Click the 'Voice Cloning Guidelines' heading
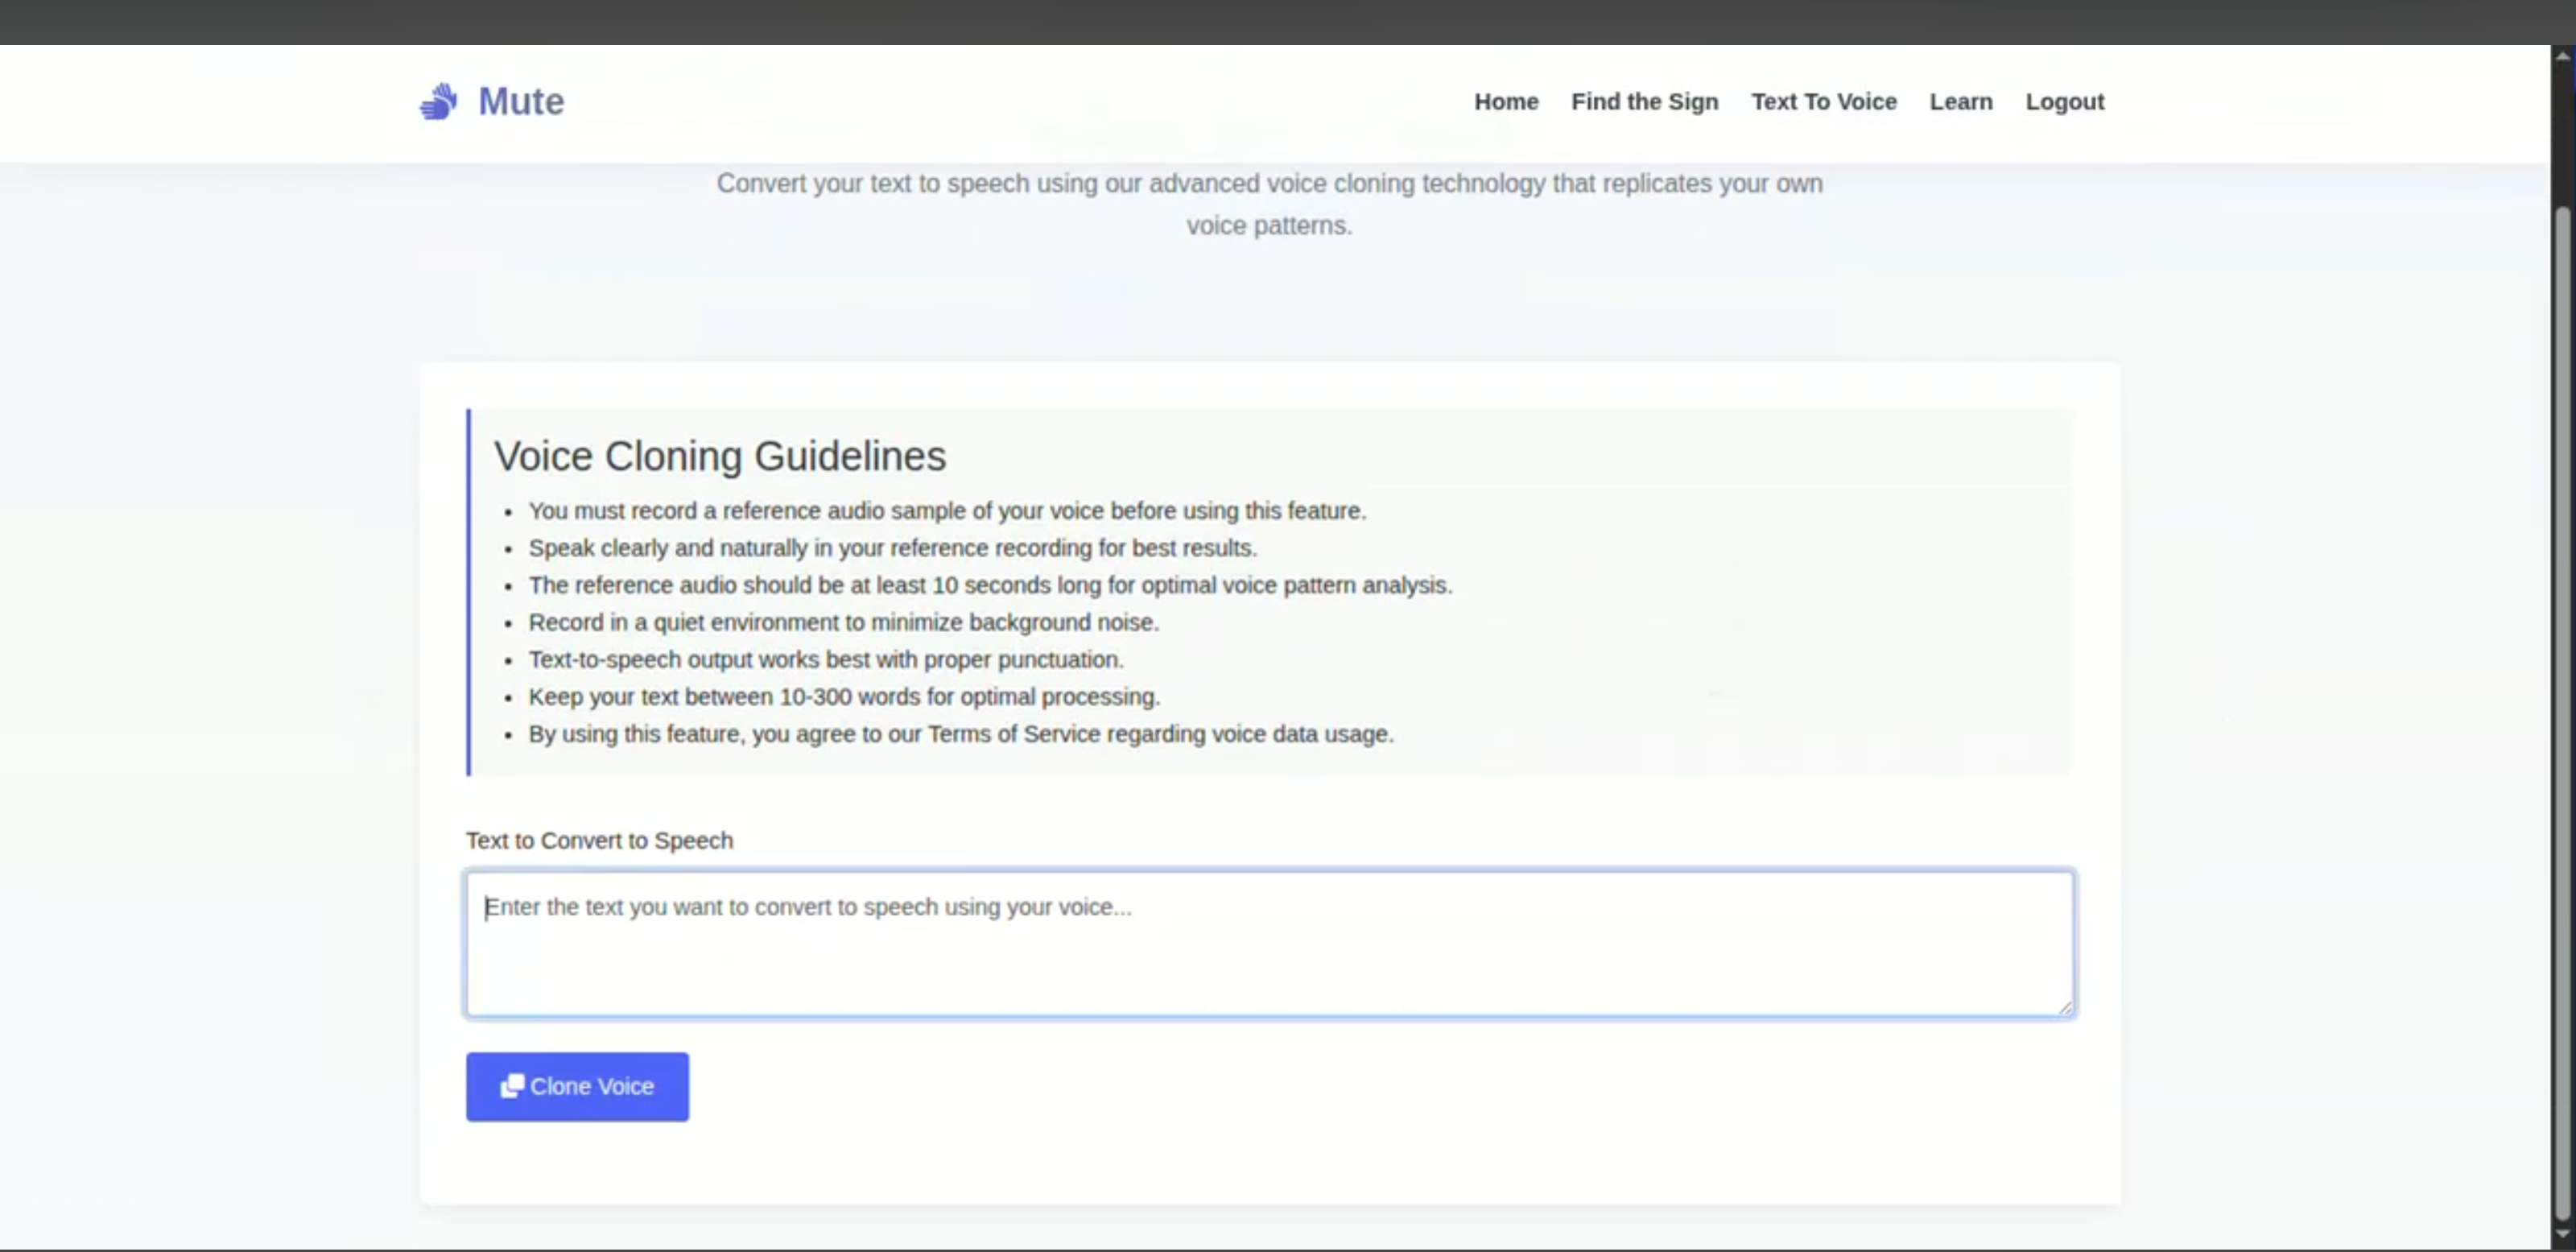Viewport: 2576px width, 1252px height. (x=720, y=456)
